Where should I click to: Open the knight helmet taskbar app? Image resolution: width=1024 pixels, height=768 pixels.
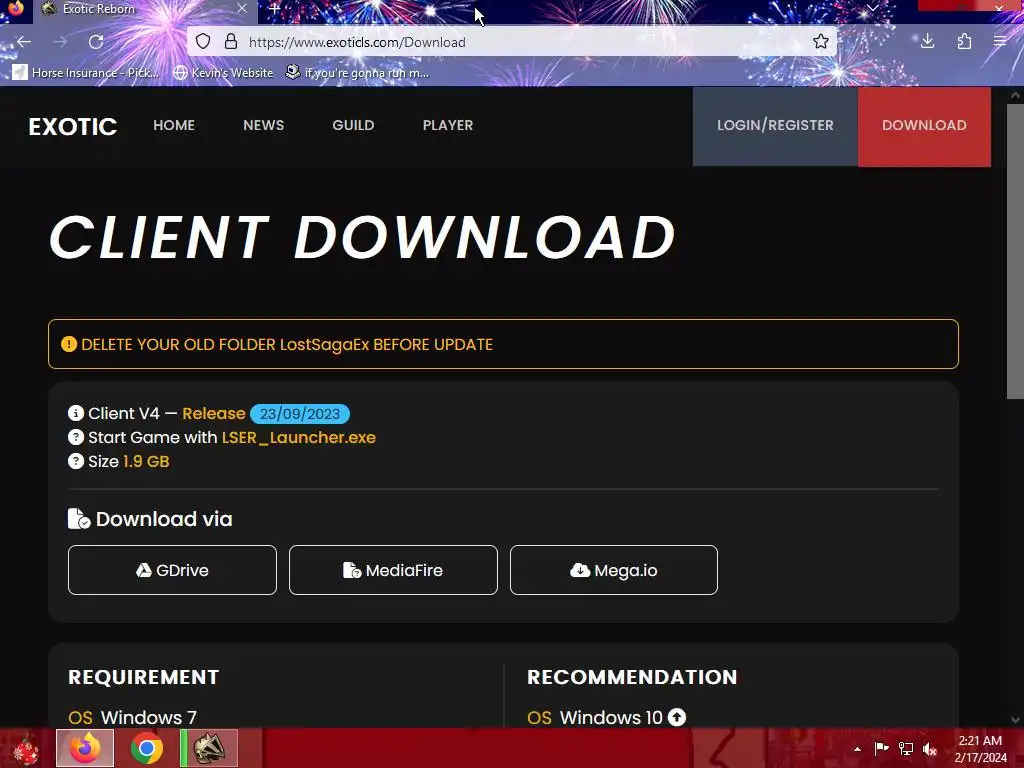[210, 748]
